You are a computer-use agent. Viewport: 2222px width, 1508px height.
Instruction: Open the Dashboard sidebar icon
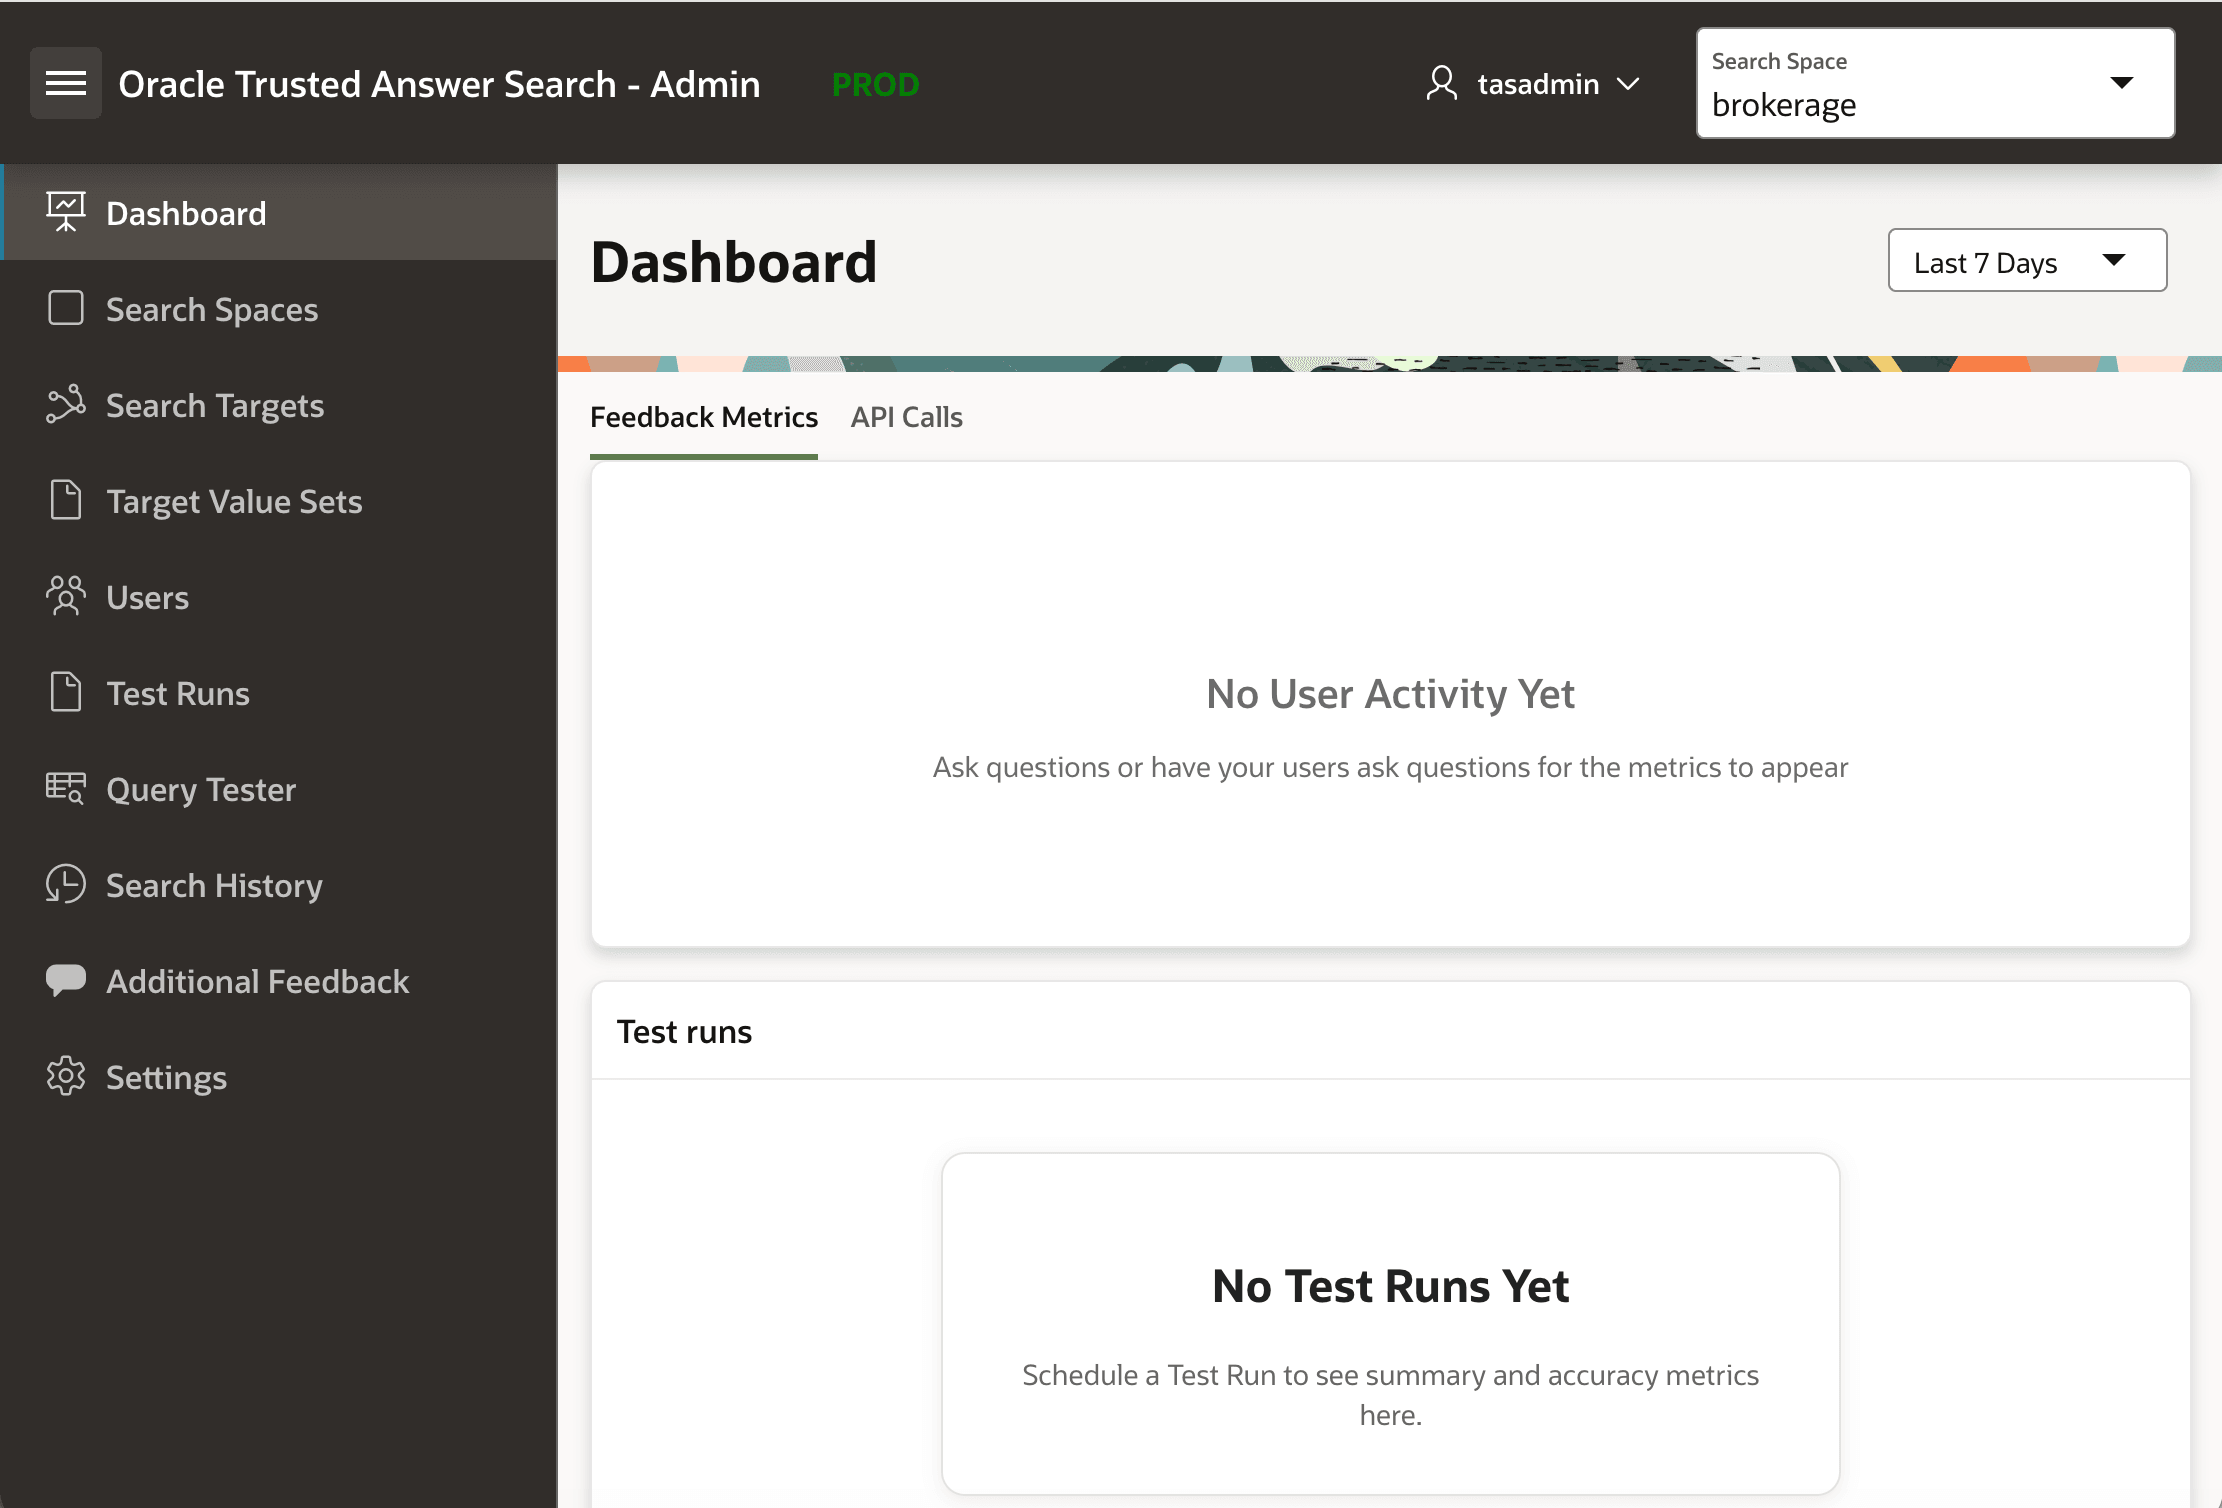[x=66, y=212]
